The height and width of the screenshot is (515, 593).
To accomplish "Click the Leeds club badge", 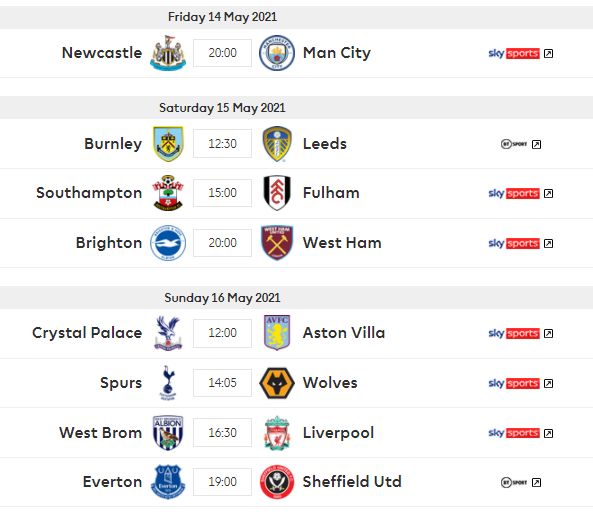I will (277, 144).
